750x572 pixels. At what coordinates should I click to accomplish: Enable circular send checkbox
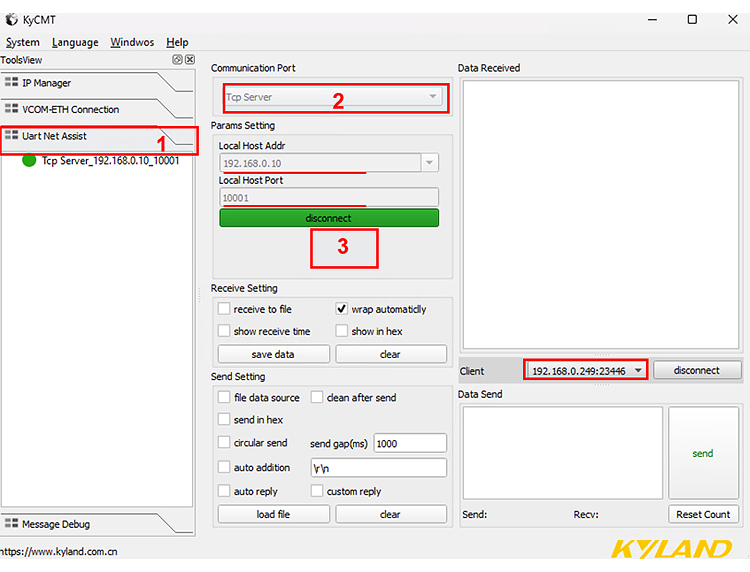[224, 442]
